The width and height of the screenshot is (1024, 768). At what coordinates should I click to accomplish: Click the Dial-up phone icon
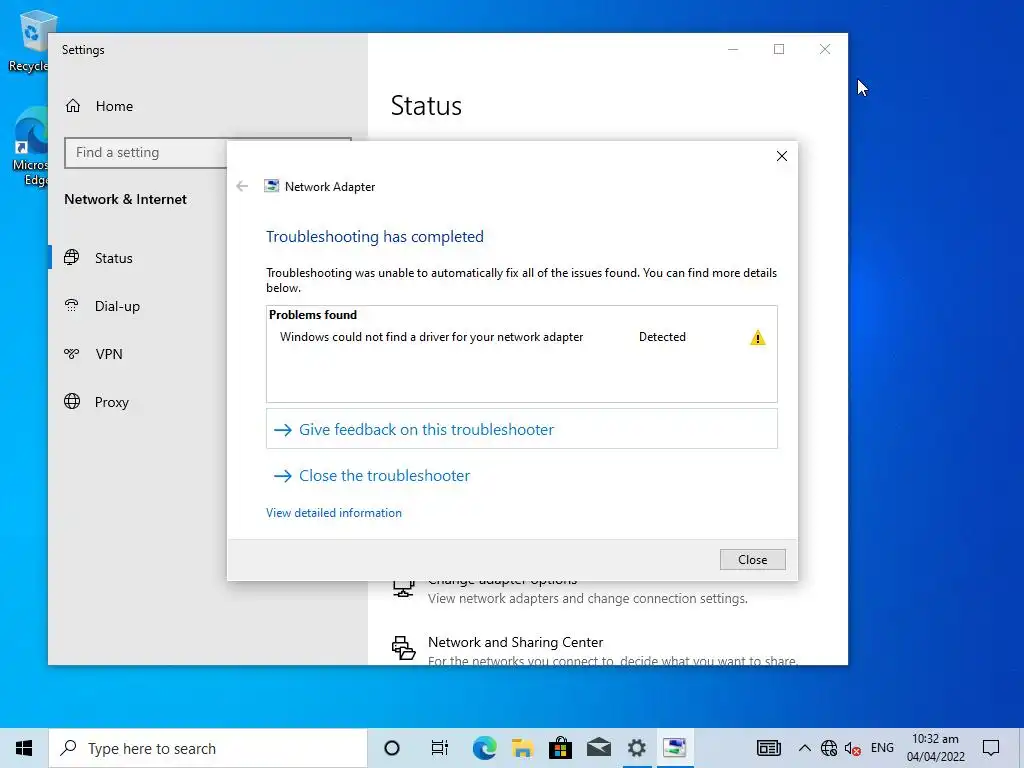(72, 306)
